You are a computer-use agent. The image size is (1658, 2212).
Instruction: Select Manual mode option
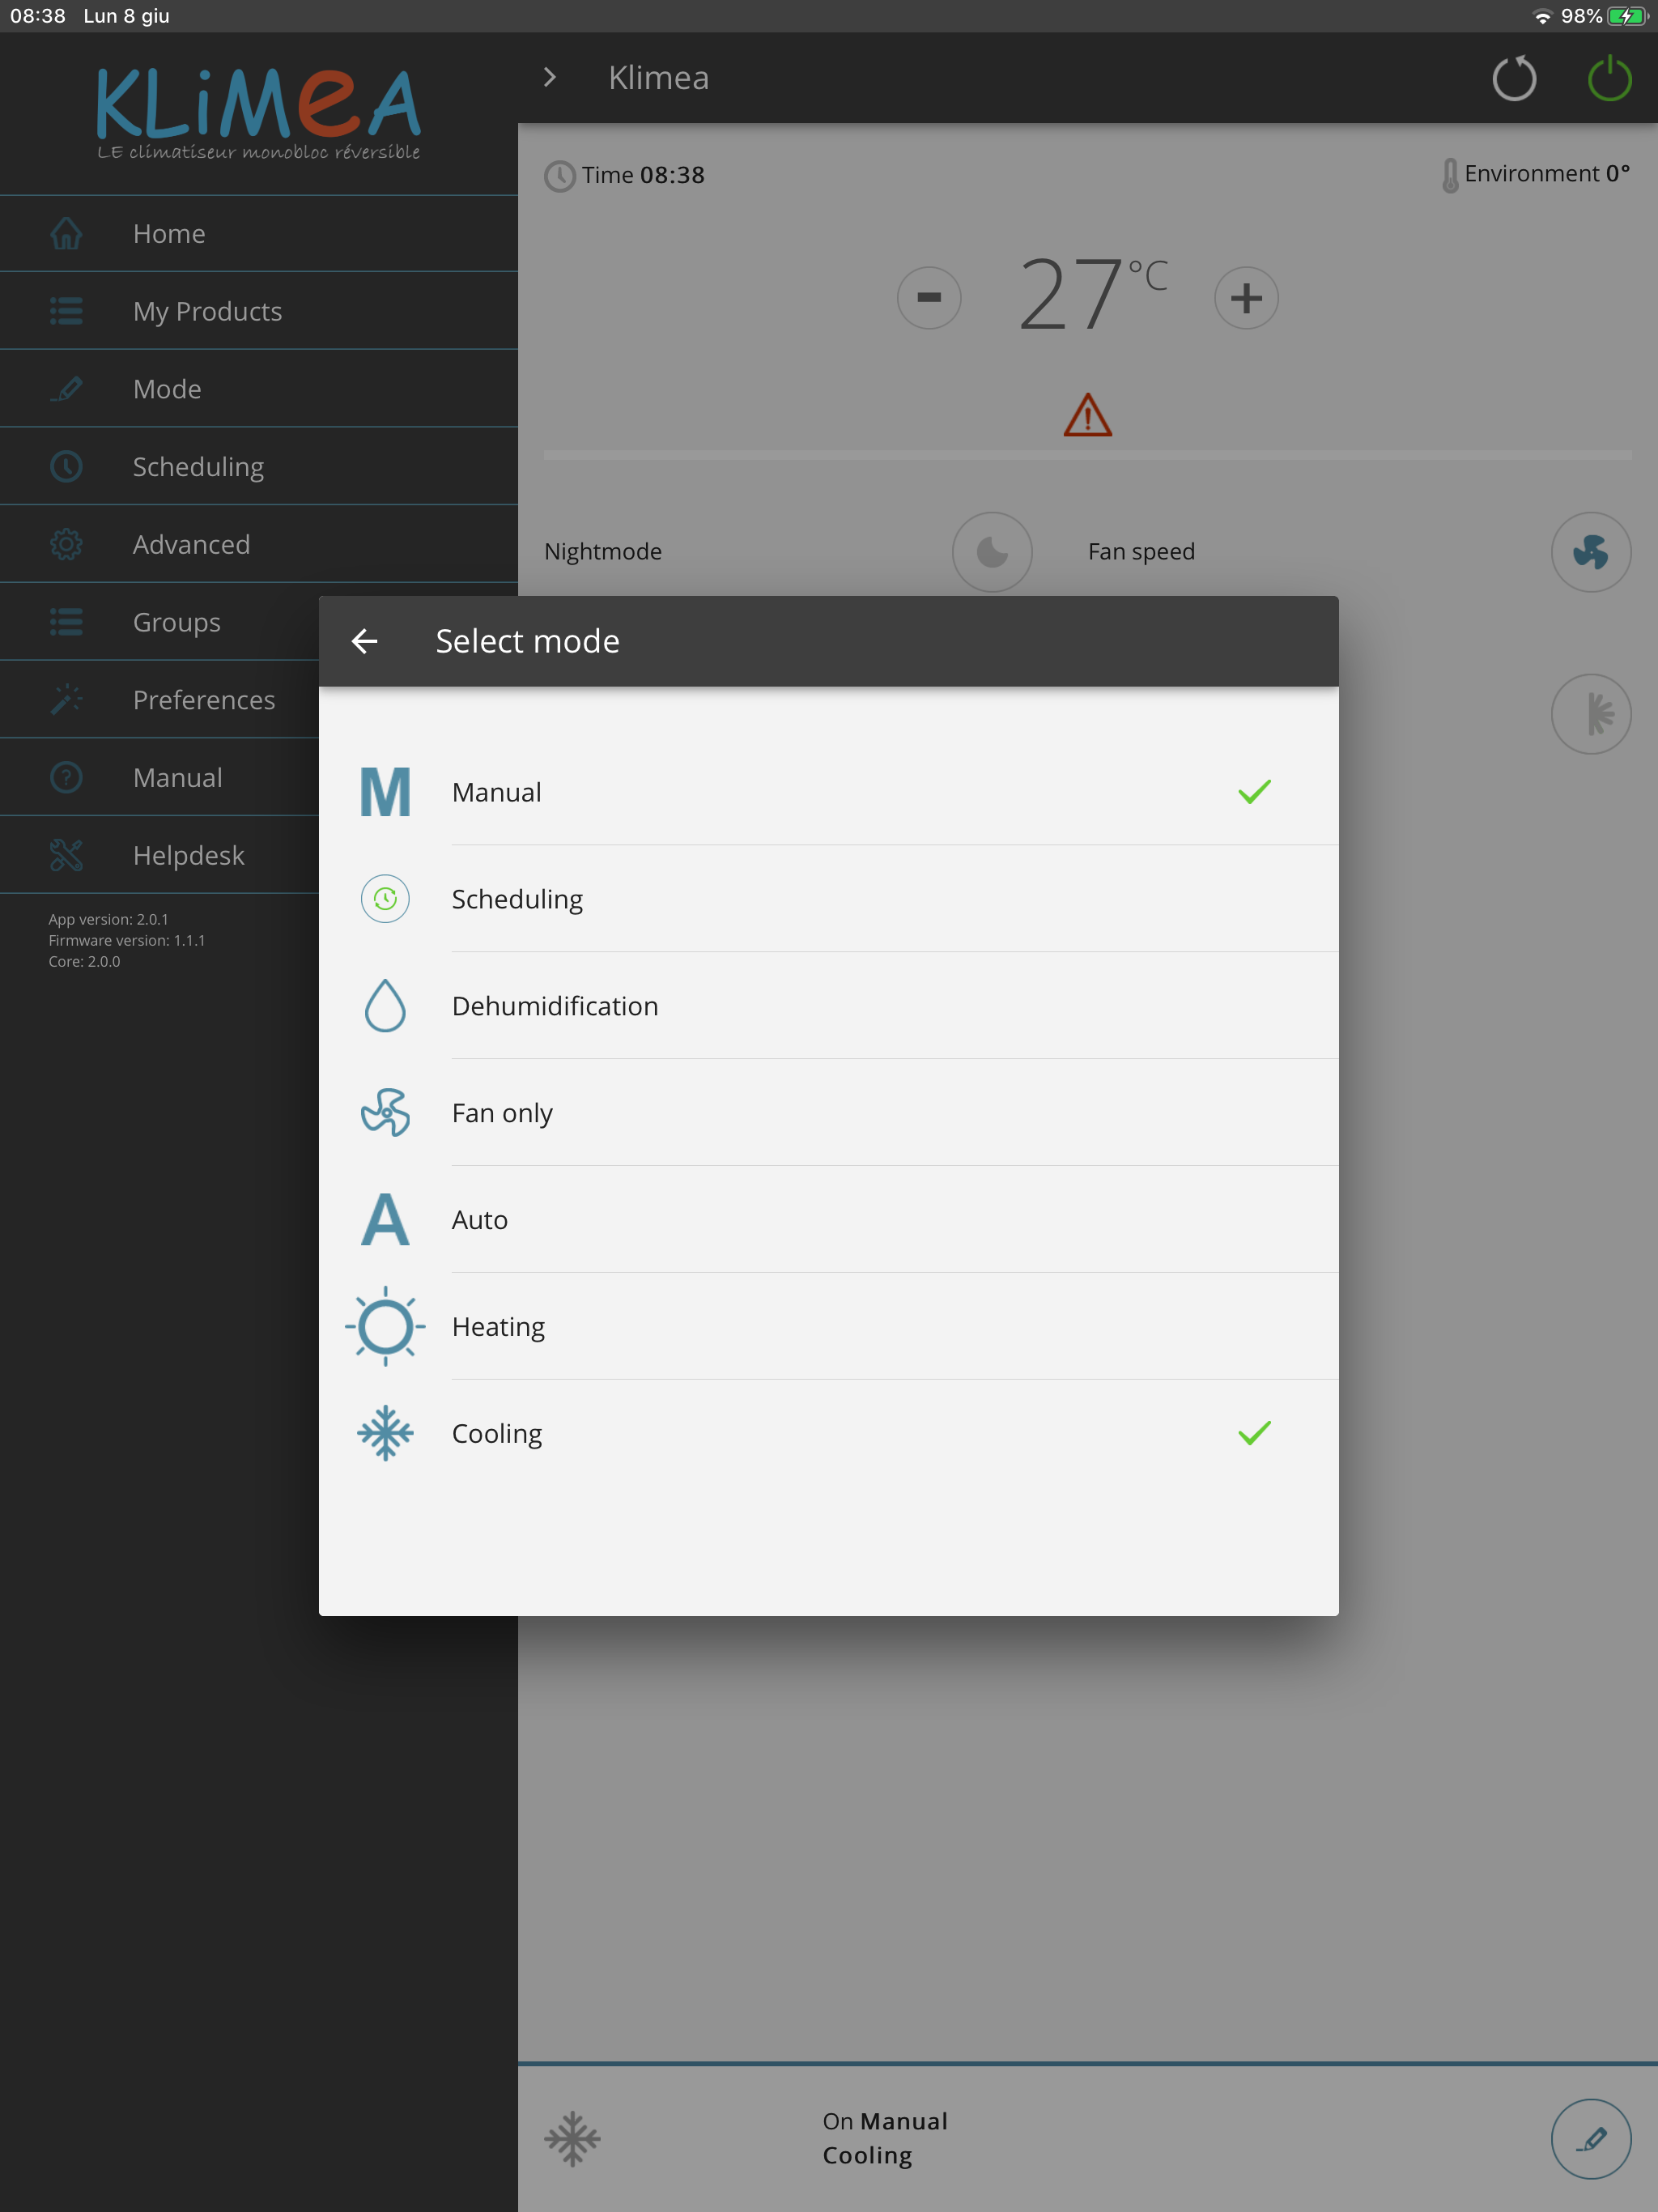(828, 792)
